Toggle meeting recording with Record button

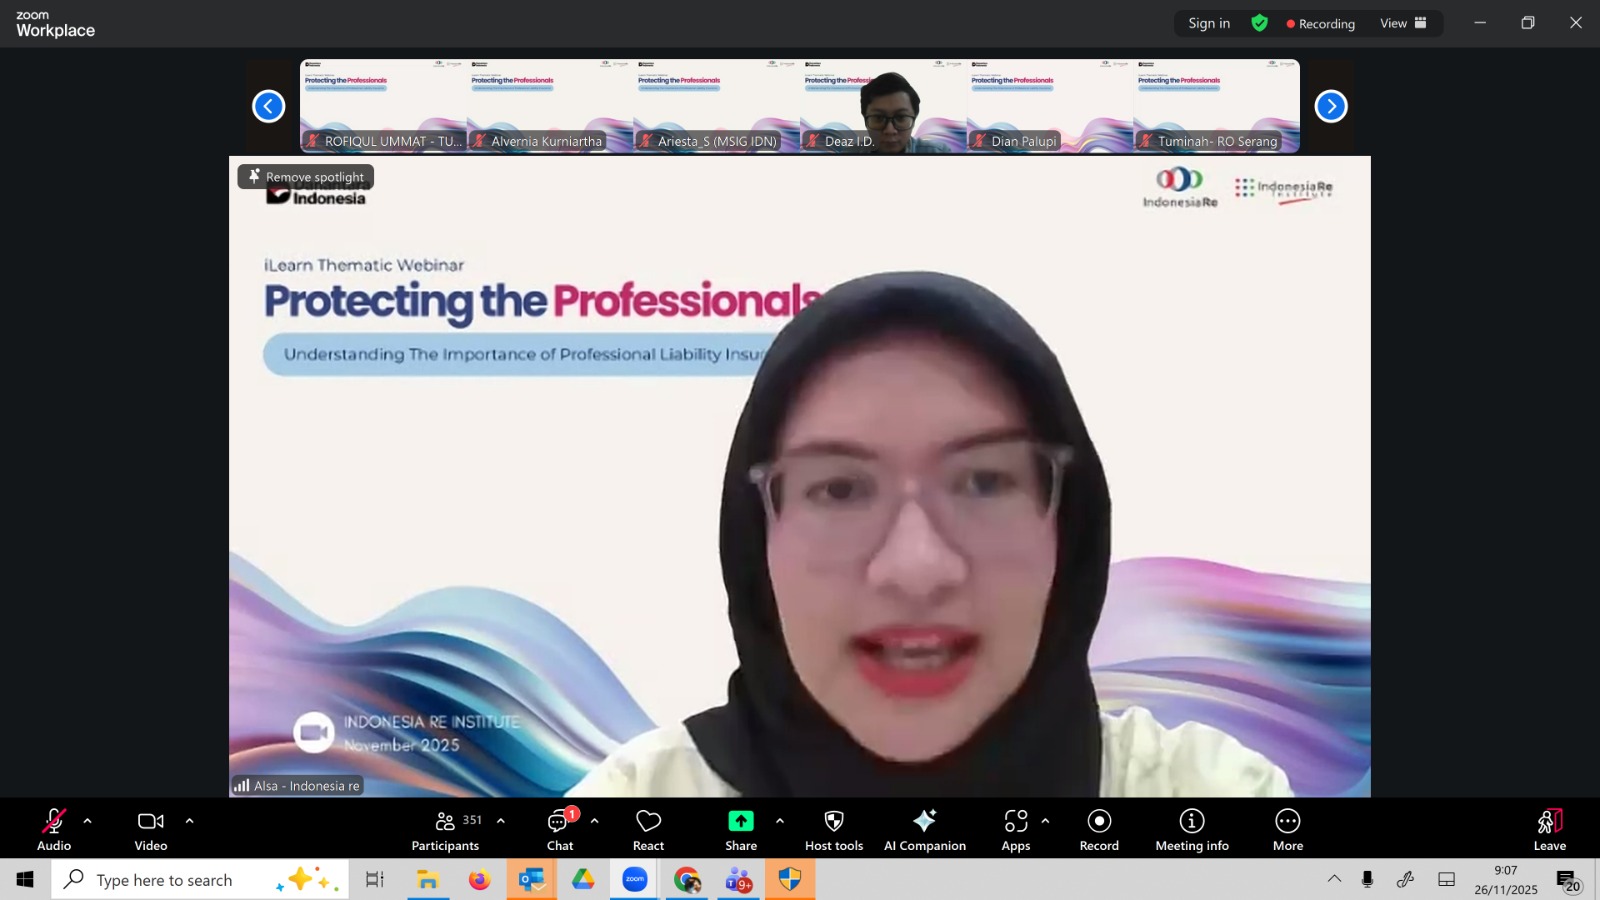tap(1099, 830)
